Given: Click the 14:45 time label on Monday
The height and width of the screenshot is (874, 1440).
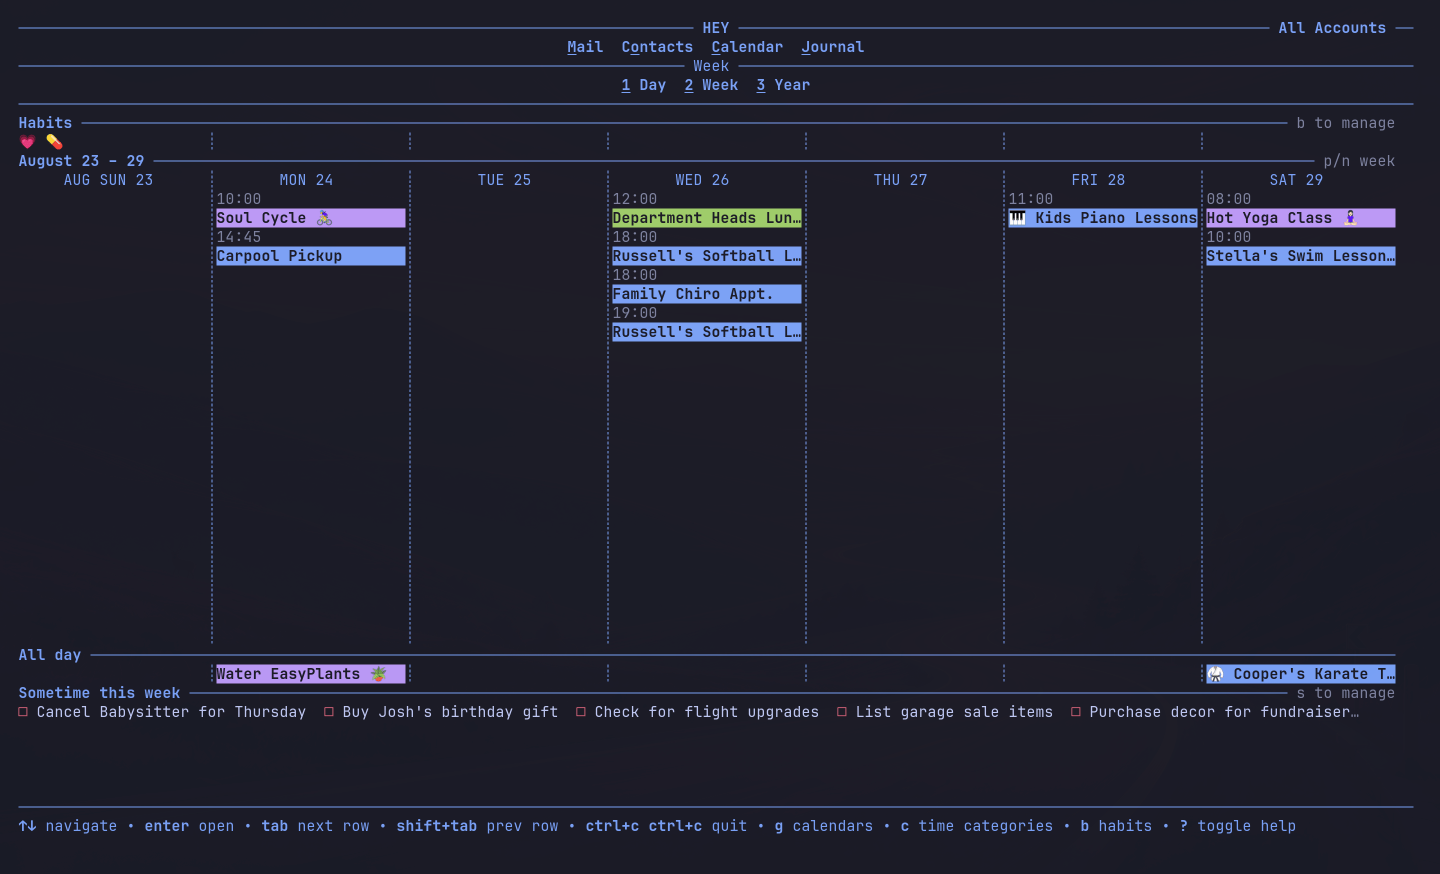Looking at the screenshot, I should point(238,237).
